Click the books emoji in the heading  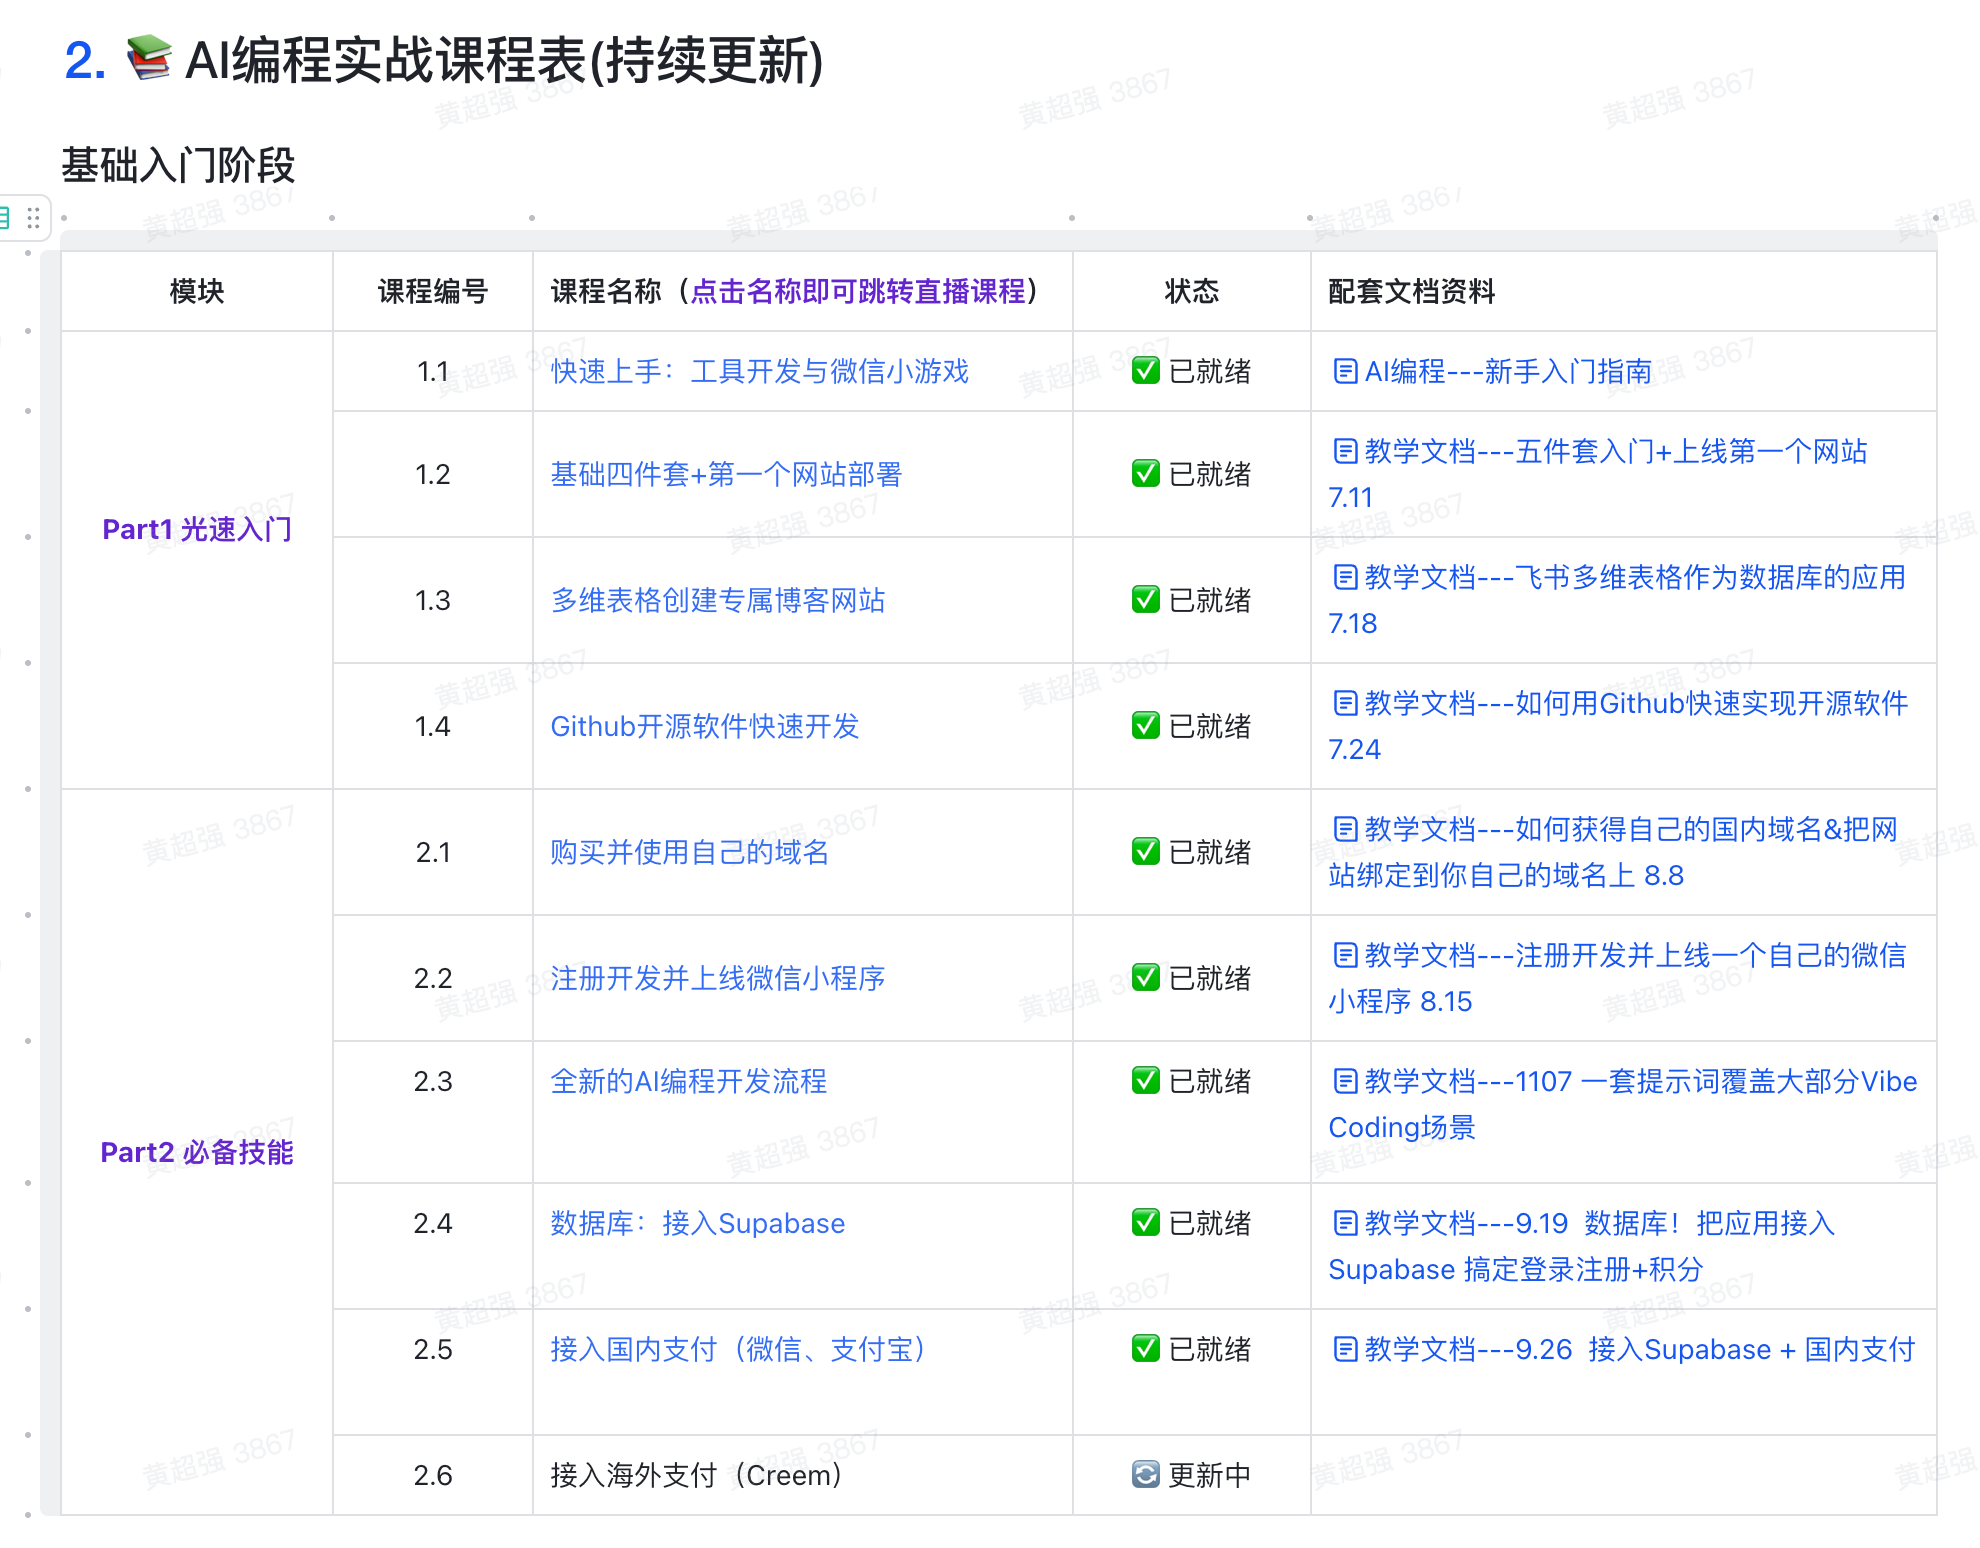[149, 58]
